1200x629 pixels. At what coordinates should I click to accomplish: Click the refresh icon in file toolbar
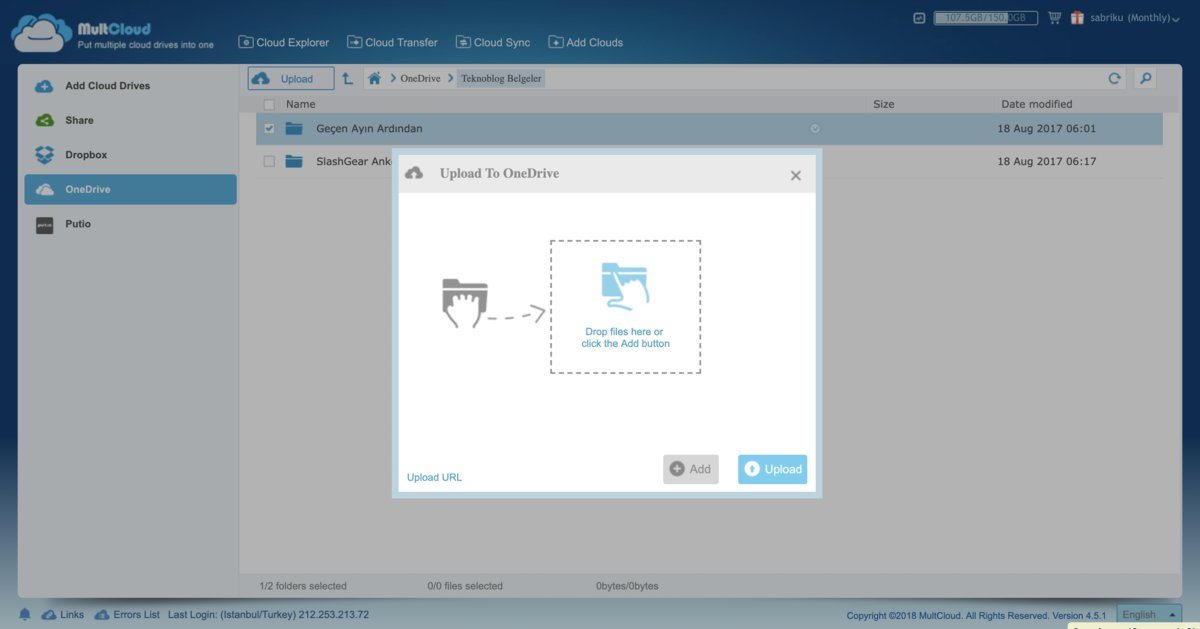(x=1114, y=79)
